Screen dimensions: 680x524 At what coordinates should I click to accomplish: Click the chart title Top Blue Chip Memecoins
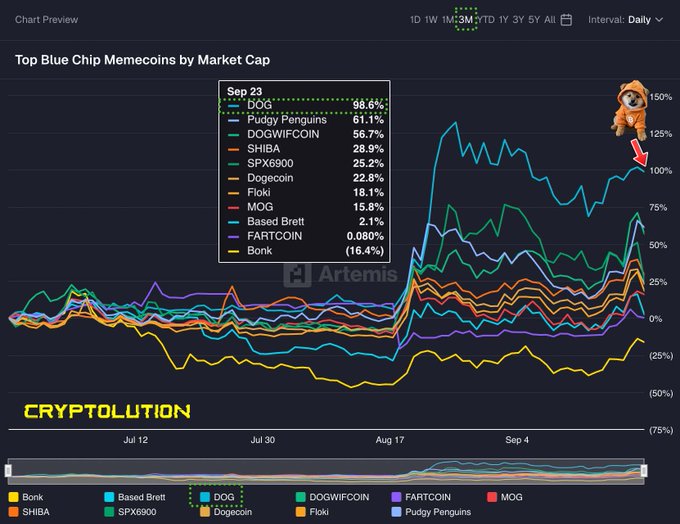(142, 60)
